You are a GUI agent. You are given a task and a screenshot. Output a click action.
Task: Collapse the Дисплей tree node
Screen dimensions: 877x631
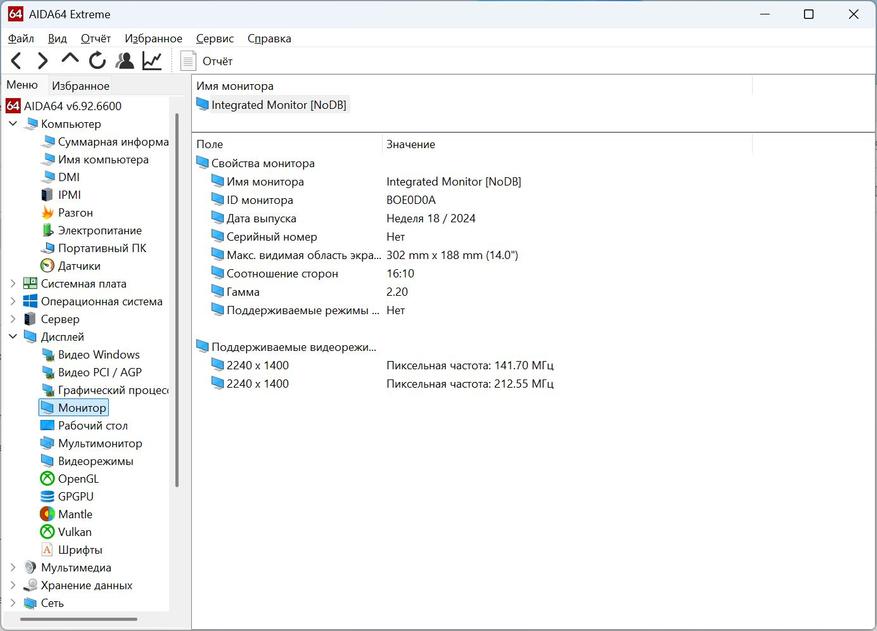click(x=13, y=337)
